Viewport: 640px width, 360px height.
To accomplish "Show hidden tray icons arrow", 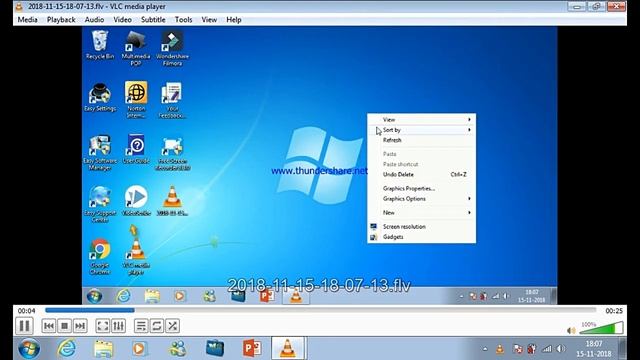I will tap(485, 349).
